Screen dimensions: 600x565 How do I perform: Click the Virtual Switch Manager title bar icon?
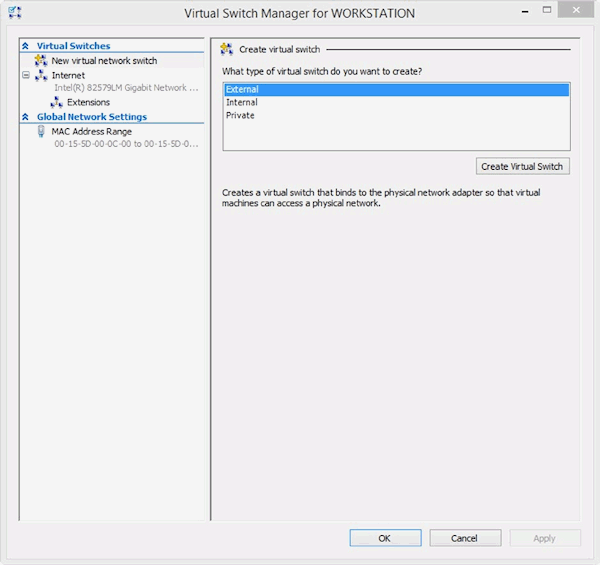14,13
